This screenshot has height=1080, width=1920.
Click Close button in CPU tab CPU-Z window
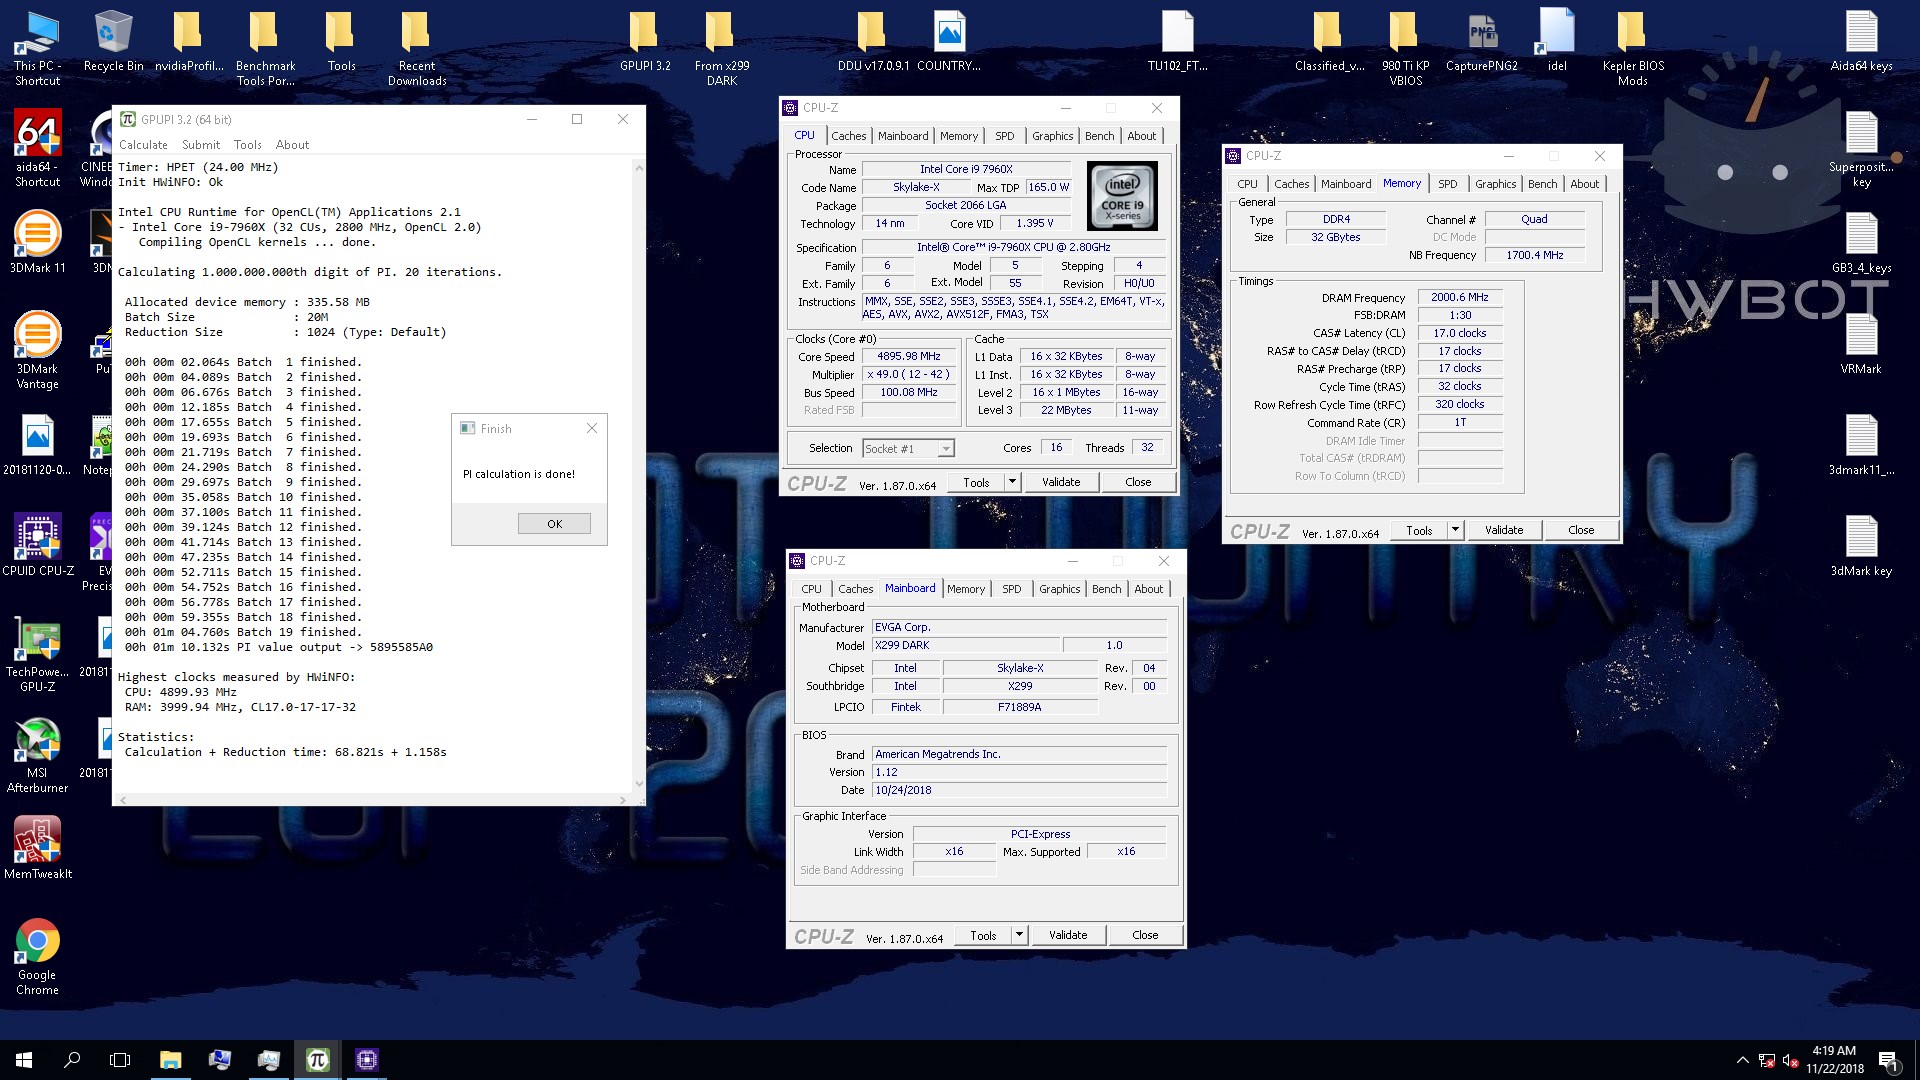[1138, 482]
